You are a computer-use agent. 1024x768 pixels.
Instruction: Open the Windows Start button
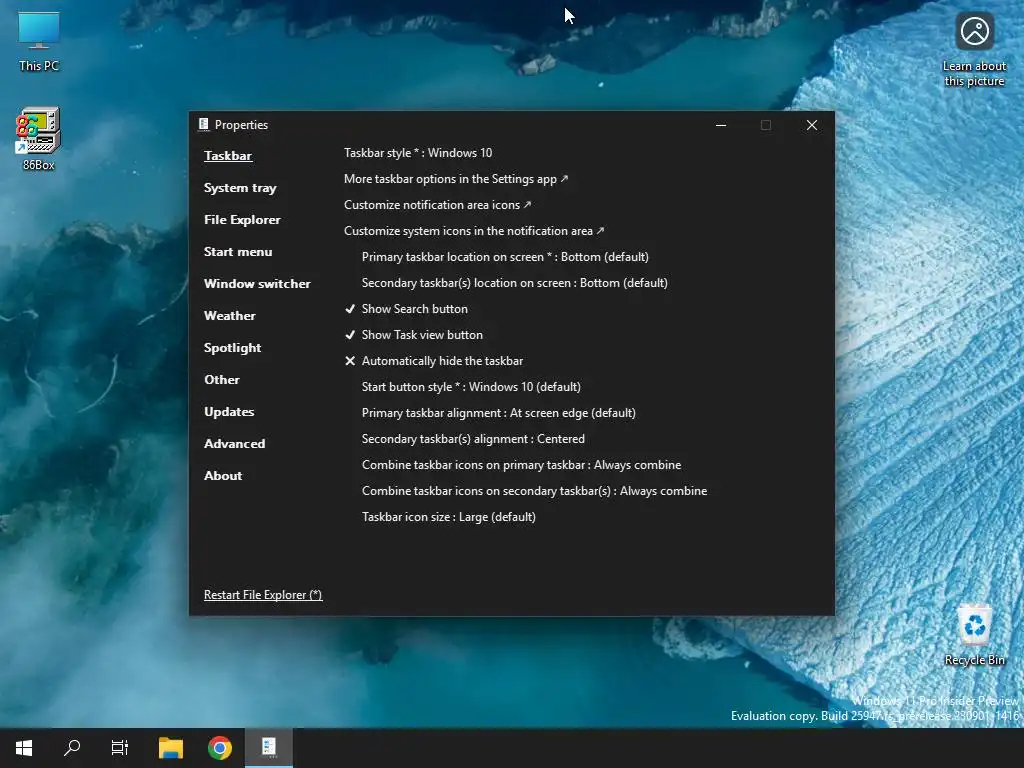click(24, 748)
